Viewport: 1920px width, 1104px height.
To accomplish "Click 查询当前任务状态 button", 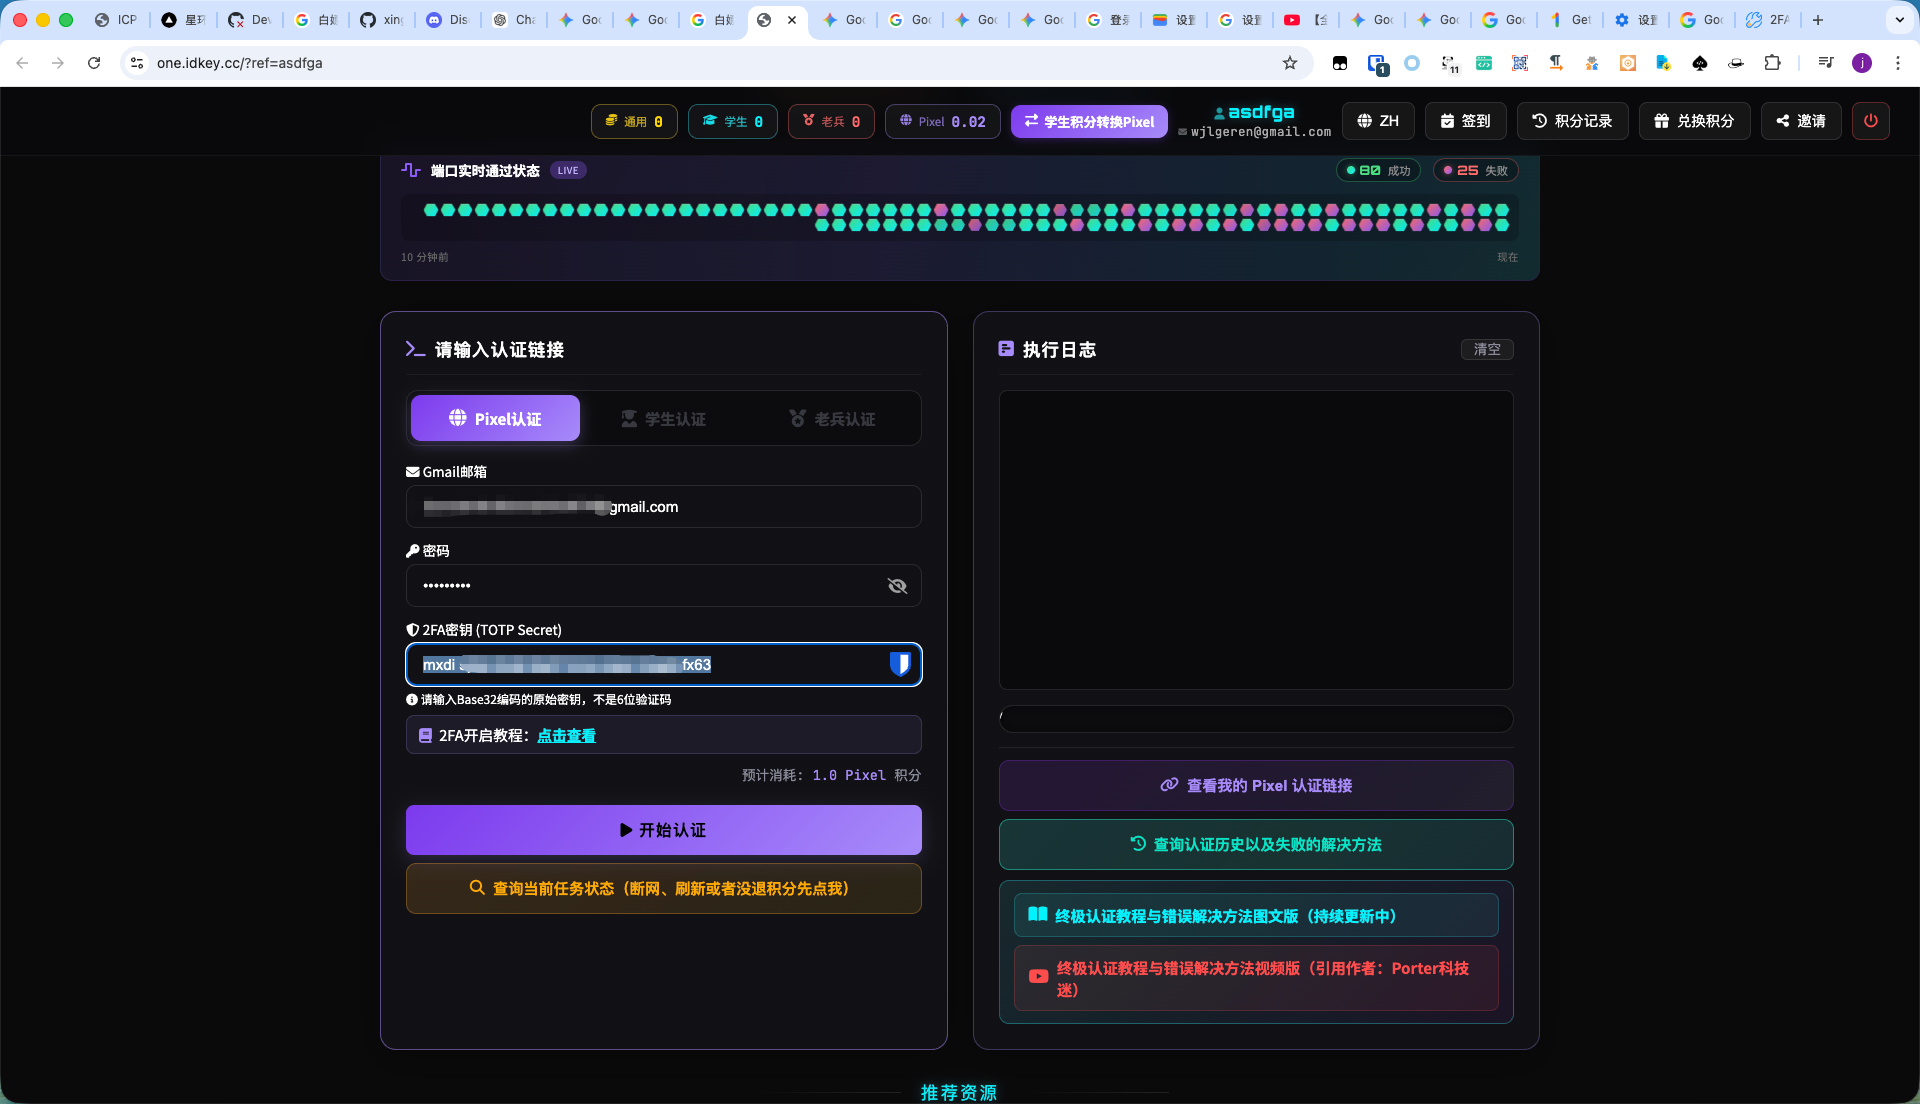I will tap(663, 888).
